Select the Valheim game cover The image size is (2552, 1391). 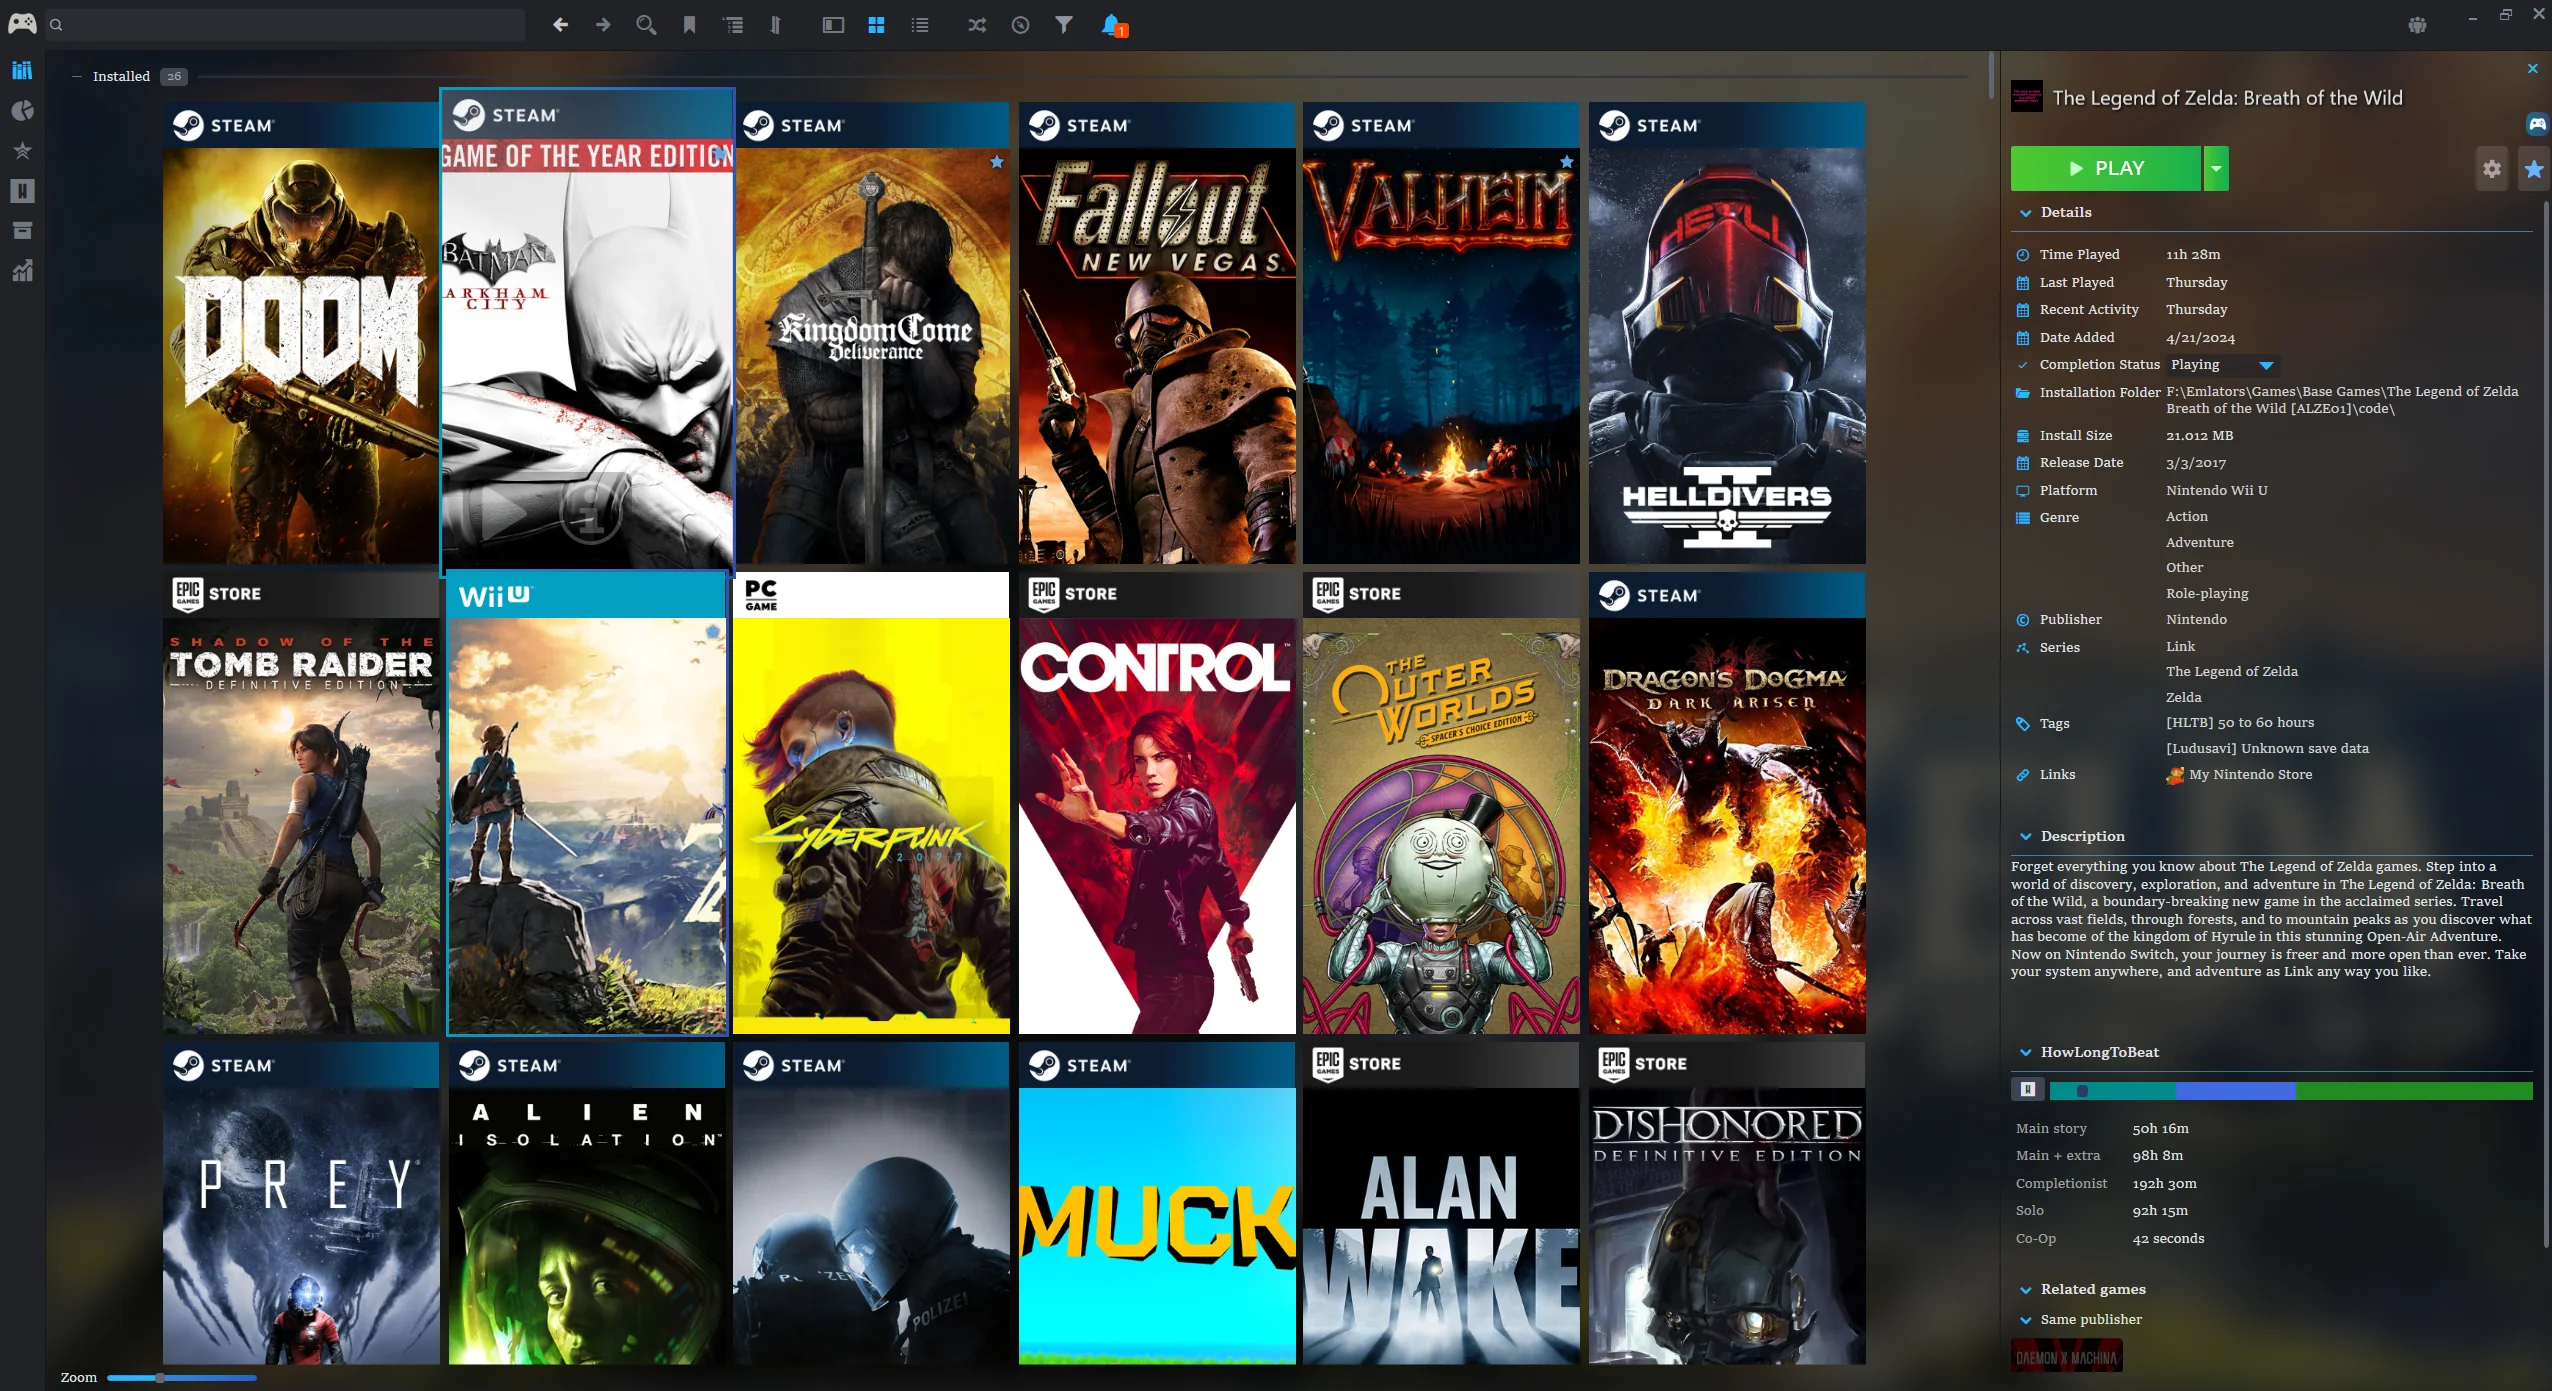point(1441,333)
